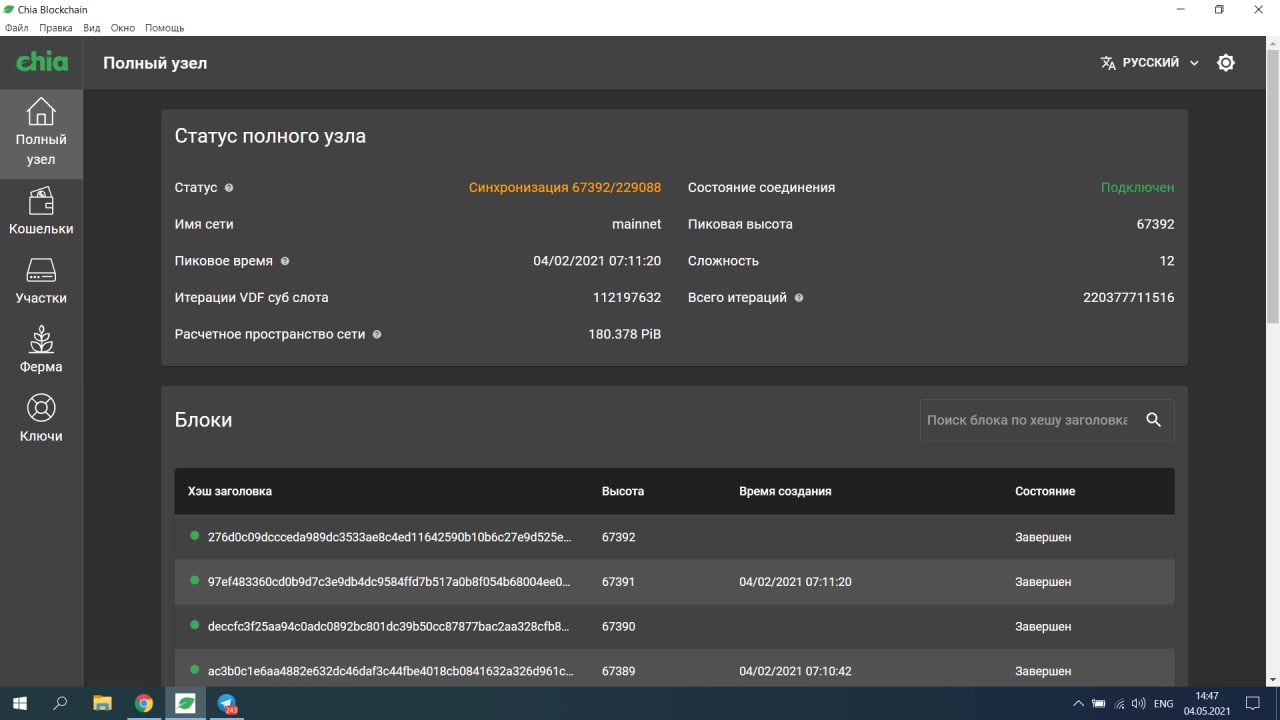Screen dimensions: 1280x720
Task: Click help icon beside Расчетное пространство сети
Action: [x=377, y=335]
